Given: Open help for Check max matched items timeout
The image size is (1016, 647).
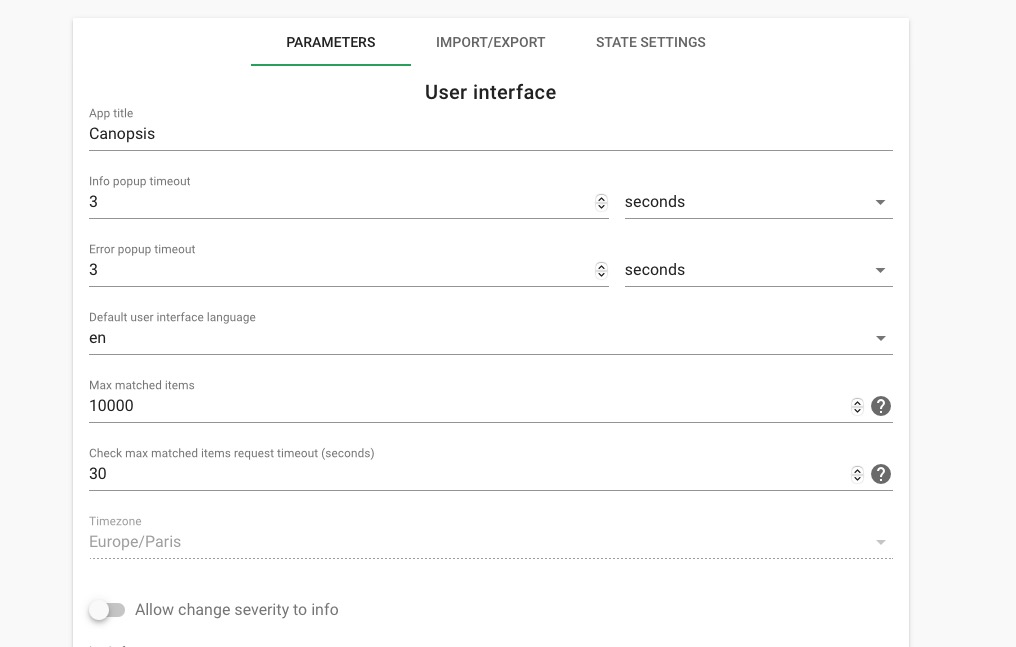Looking at the screenshot, I should click(x=881, y=474).
